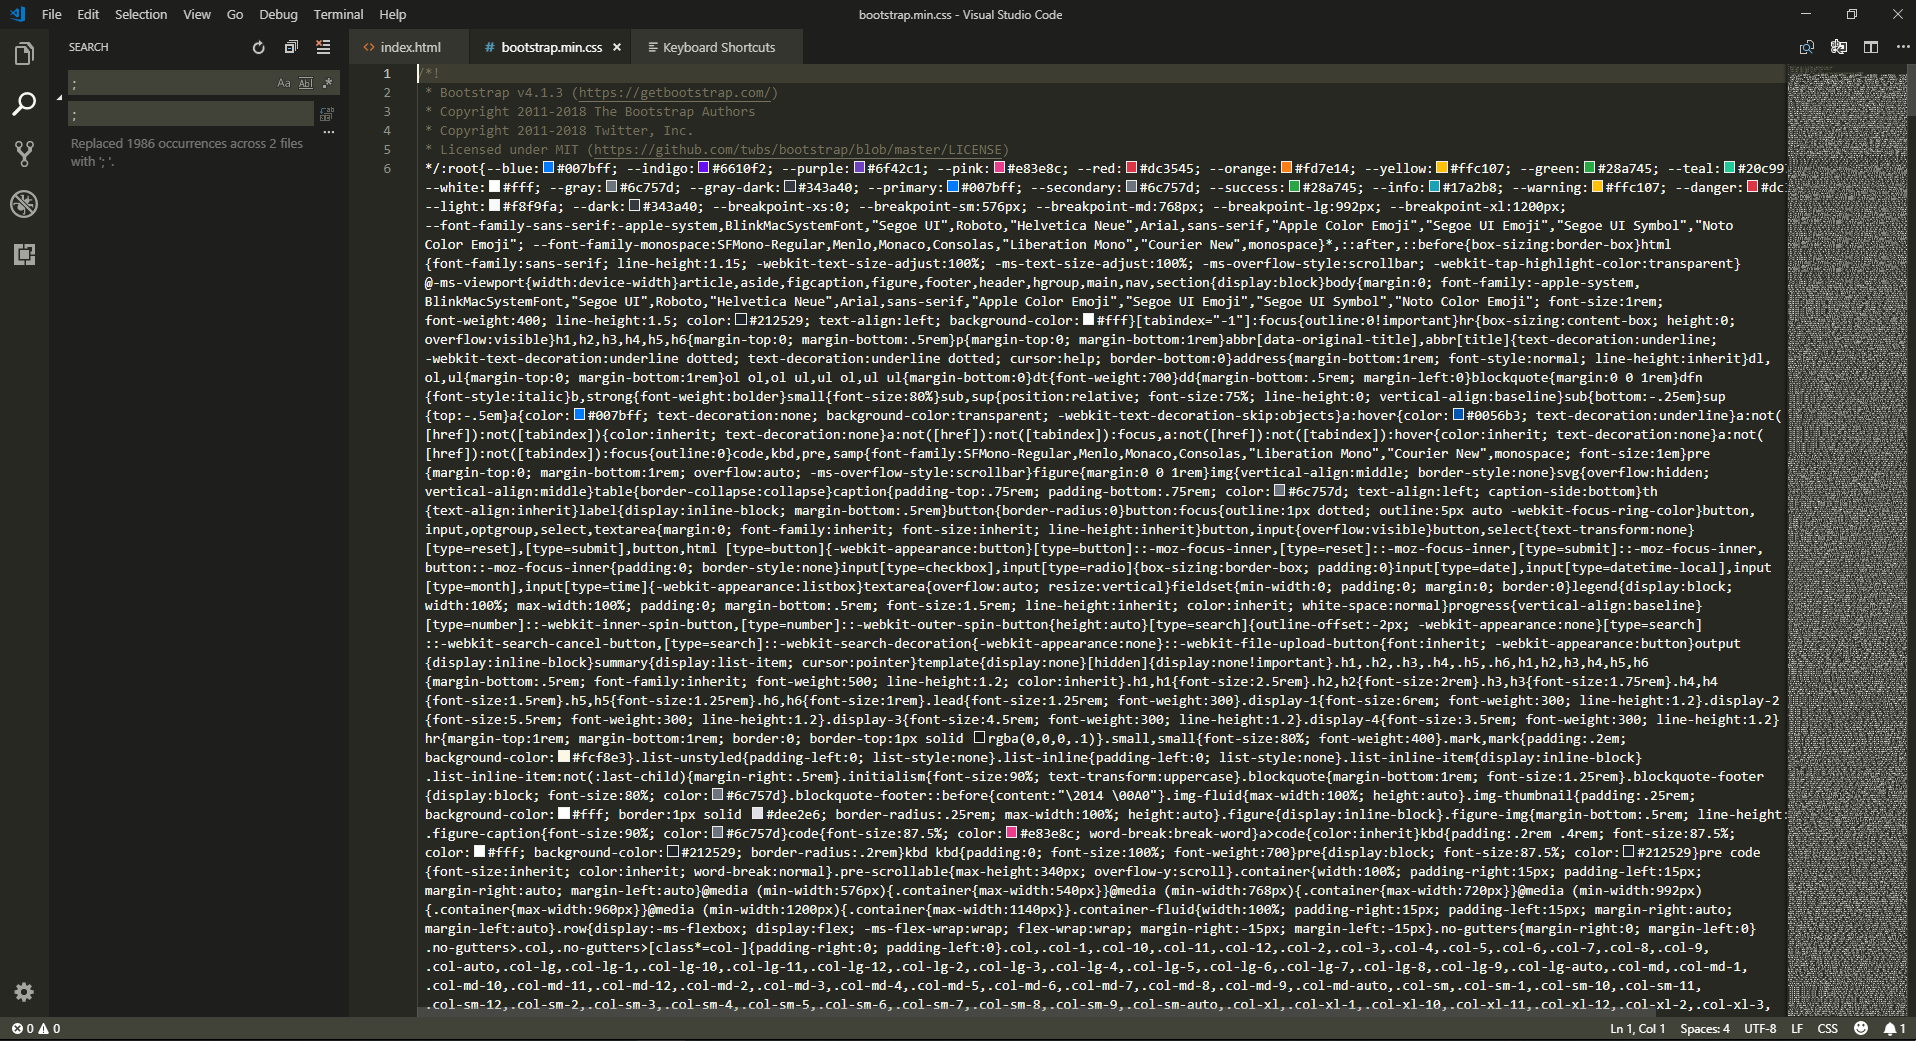The height and width of the screenshot is (1041, 1916).
Task: Click the a:hover #0056b3 color swatch
Action: coord(1458,415)
